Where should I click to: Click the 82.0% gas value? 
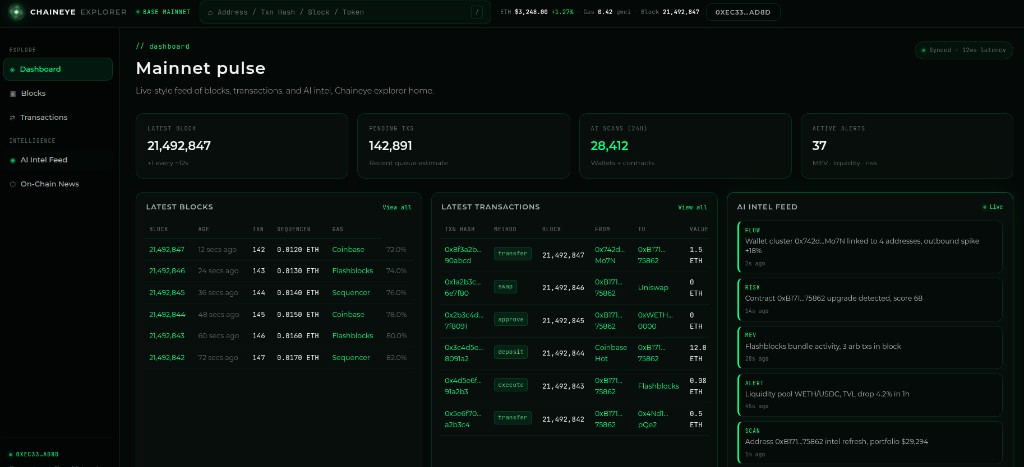point(396,358)
